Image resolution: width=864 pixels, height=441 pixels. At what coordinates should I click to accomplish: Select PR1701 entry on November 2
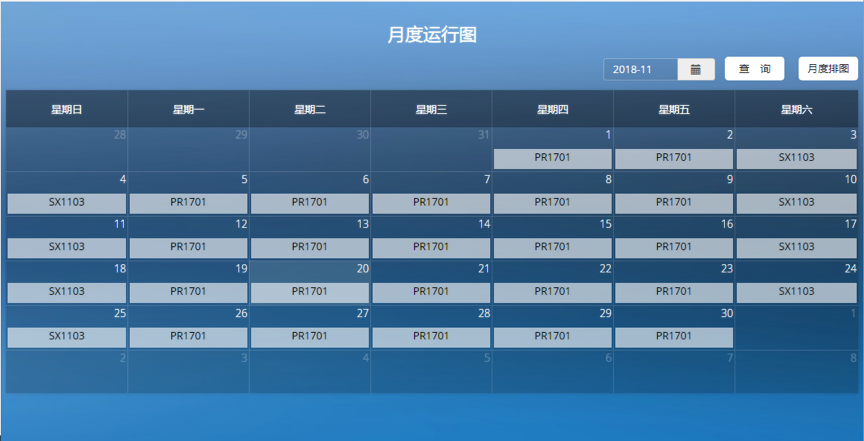(x=674, y=159)
